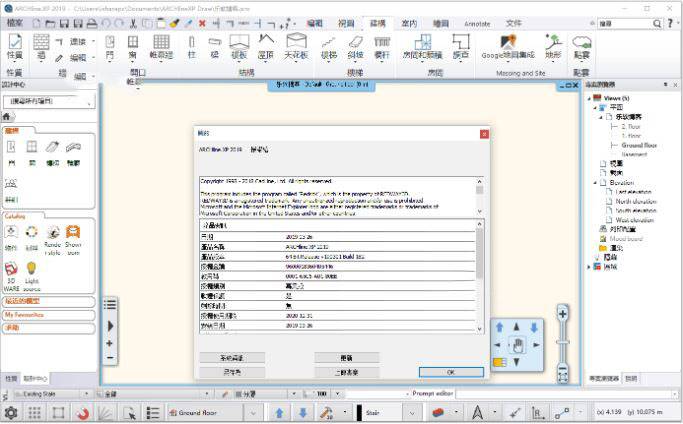Click the pan hand in navigation pad
Image resolution: width=683 pixels, height=424 pixels.
(x=517, y=345)
